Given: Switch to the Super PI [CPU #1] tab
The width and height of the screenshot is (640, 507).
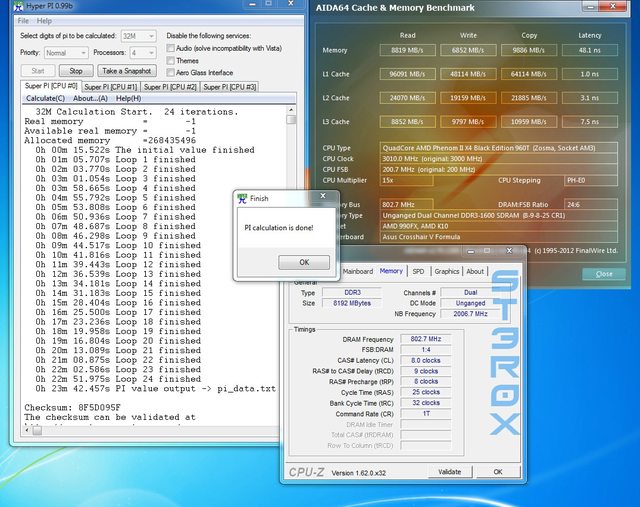Looking at the screenshot, I should pos(111,87).
